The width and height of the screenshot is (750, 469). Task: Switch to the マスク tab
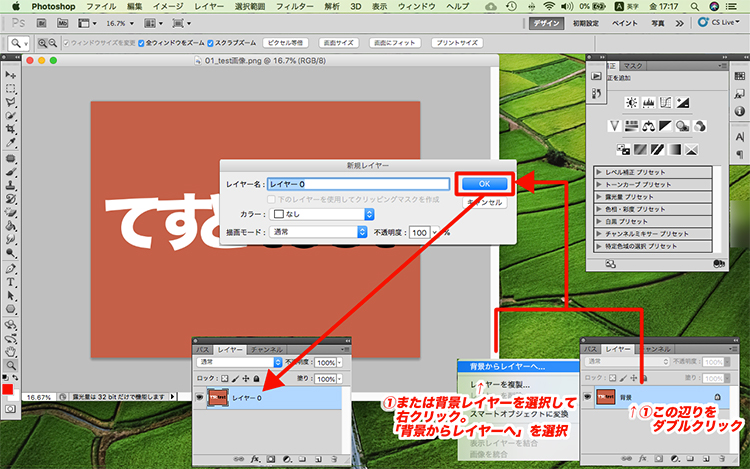(x=632, y=65)
